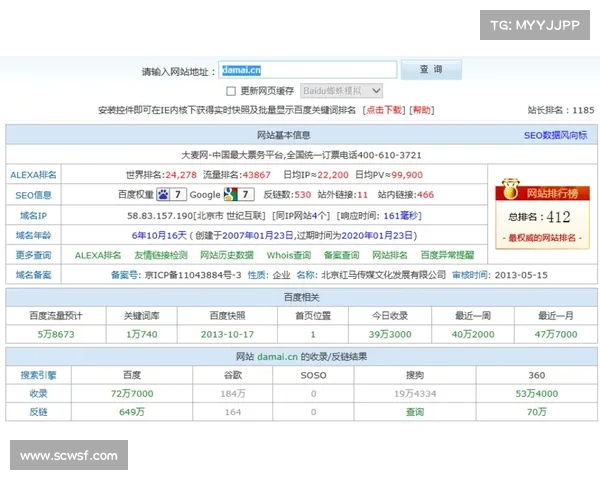Open green ALEXA排名 query link
Viewport: 600px width, 480px height.
[x=98, y=255]
